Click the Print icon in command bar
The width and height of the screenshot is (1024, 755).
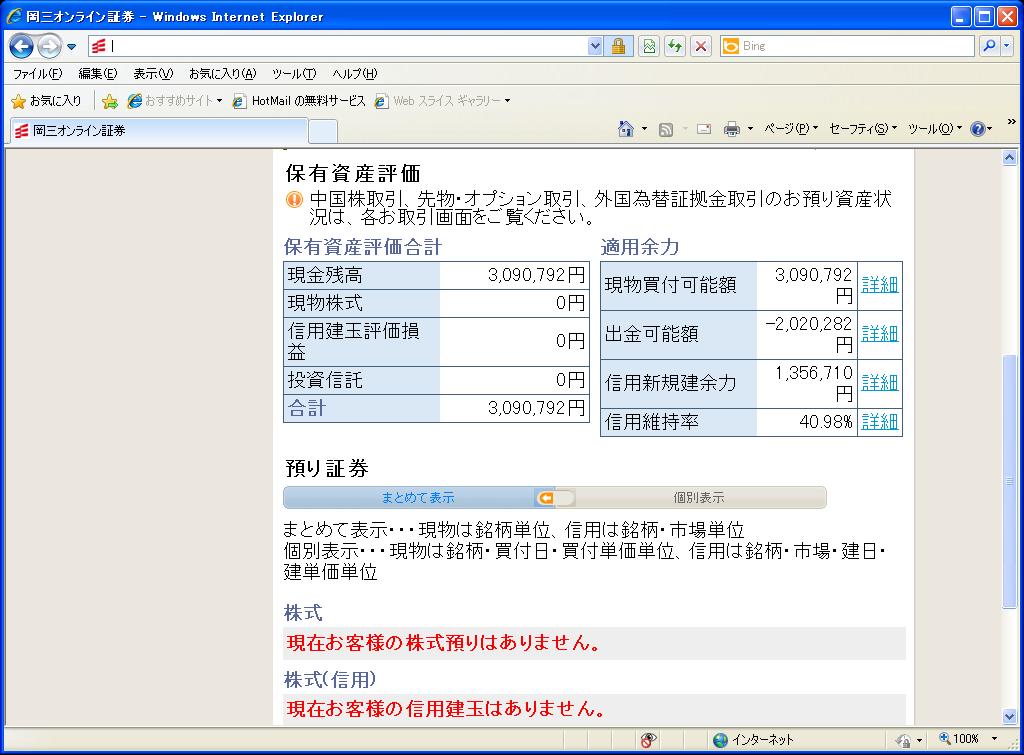pyautogui.click(x=731, y=128)
